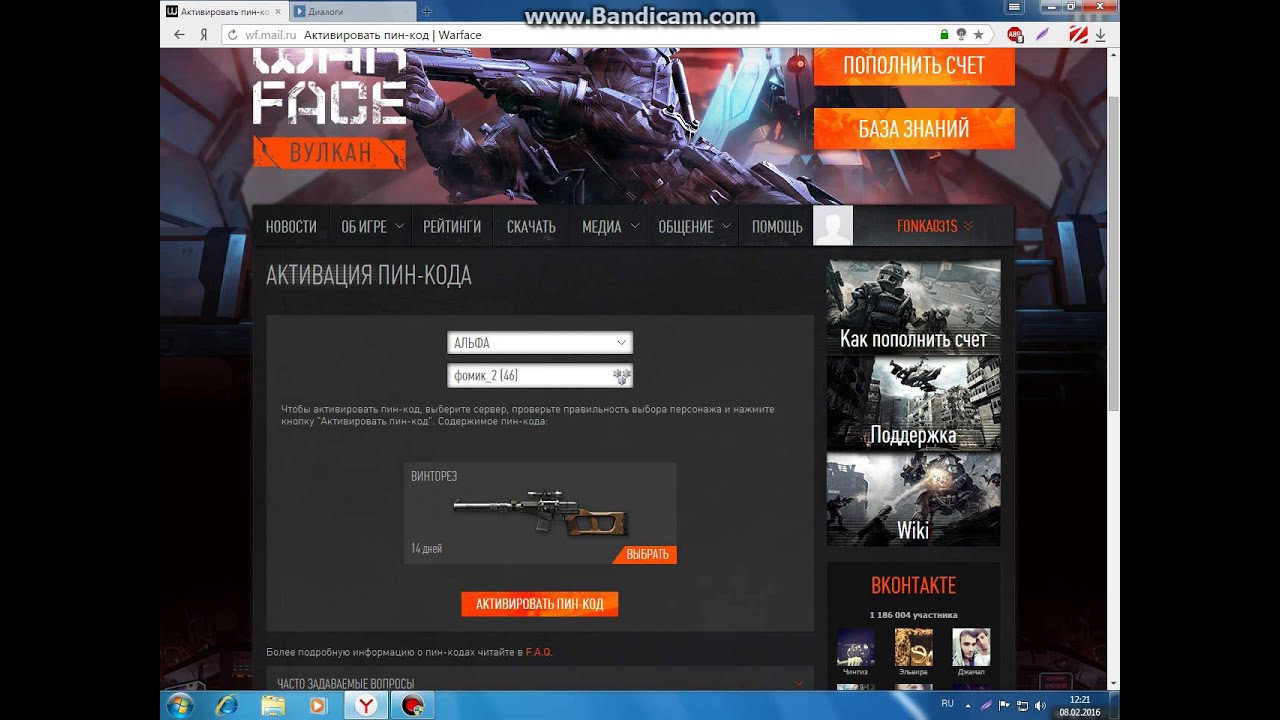The image size is (1280, 720).
Task: Open the РЕЙТИНГИ menu item
Action: (x=452, y=227)
